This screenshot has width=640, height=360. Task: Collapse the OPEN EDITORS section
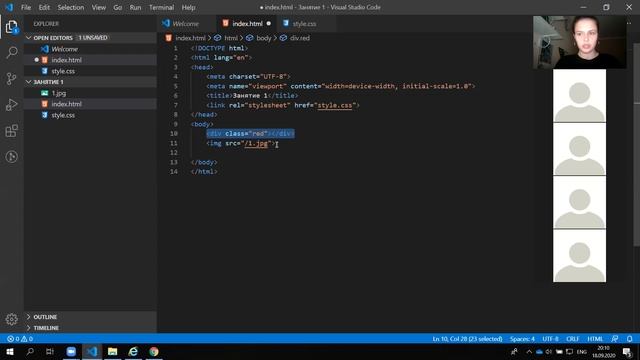click(x=90, y=38)
